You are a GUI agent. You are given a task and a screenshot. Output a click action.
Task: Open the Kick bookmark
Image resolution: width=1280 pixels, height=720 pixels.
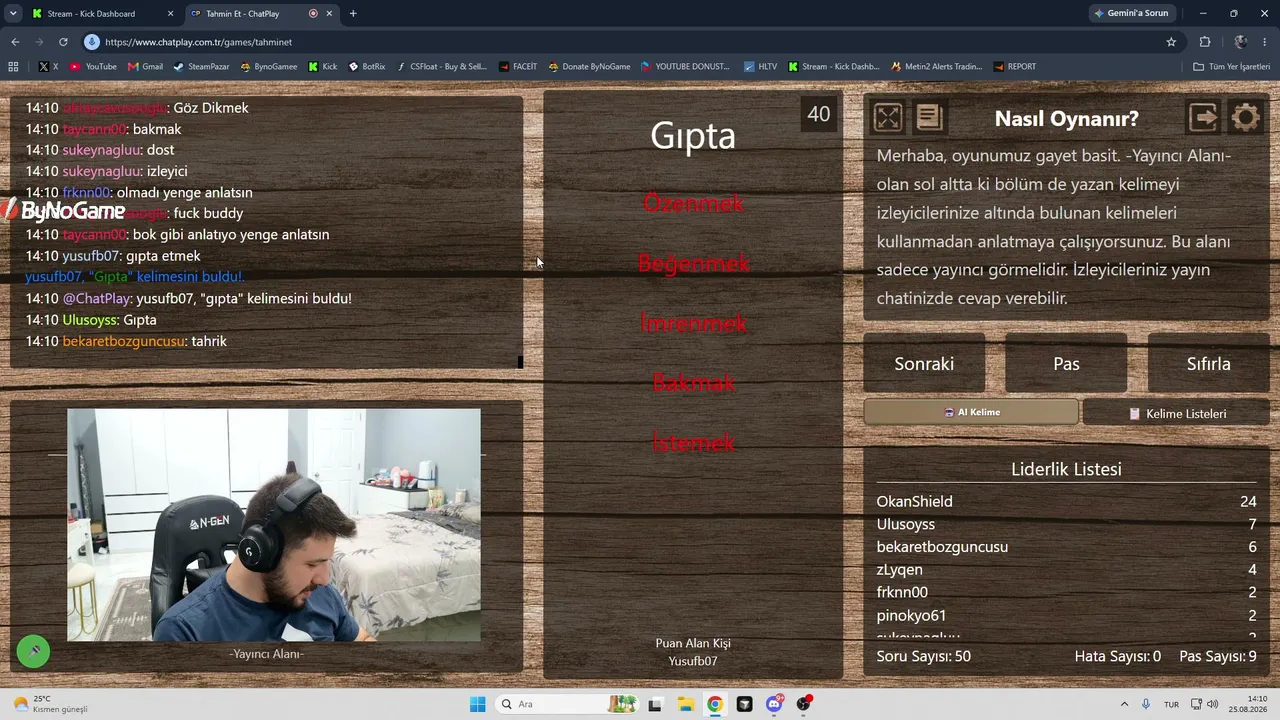(x=322, y=67)
